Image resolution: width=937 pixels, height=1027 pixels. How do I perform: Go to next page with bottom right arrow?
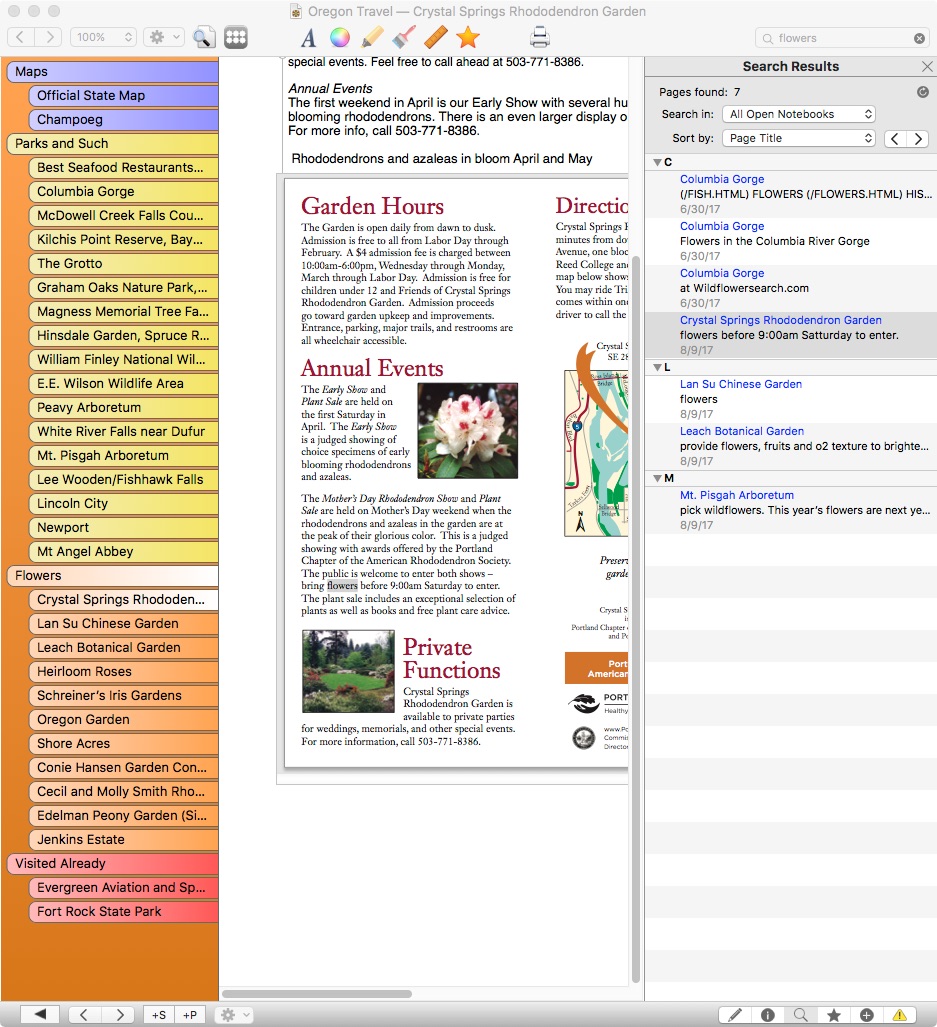tap(119, 1015)
